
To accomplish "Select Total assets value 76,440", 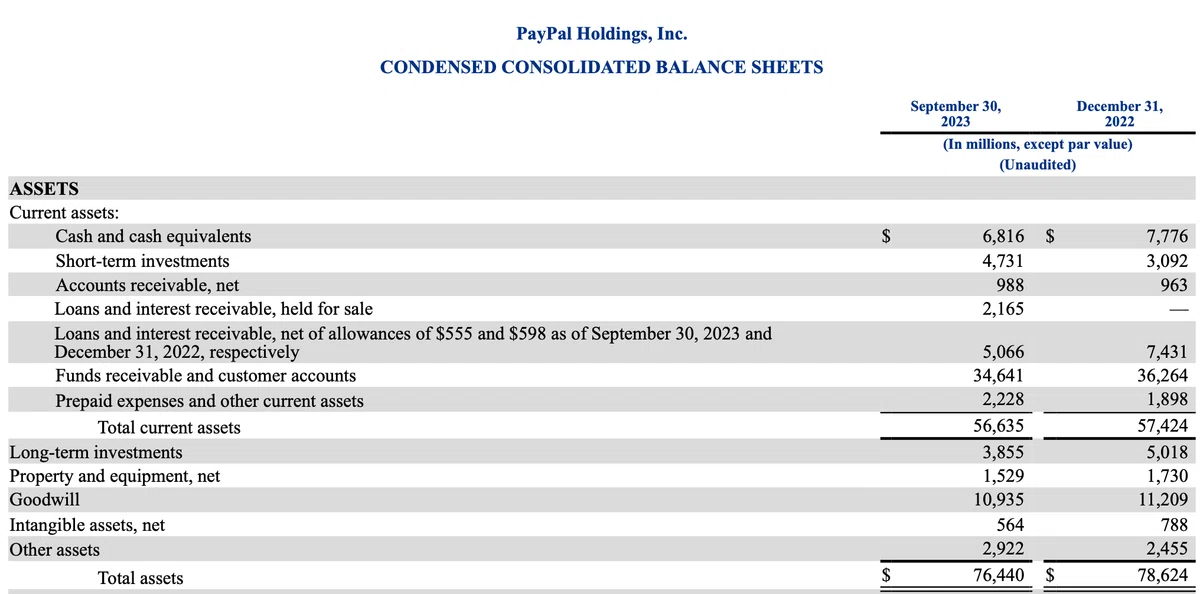I will (999, 577).
